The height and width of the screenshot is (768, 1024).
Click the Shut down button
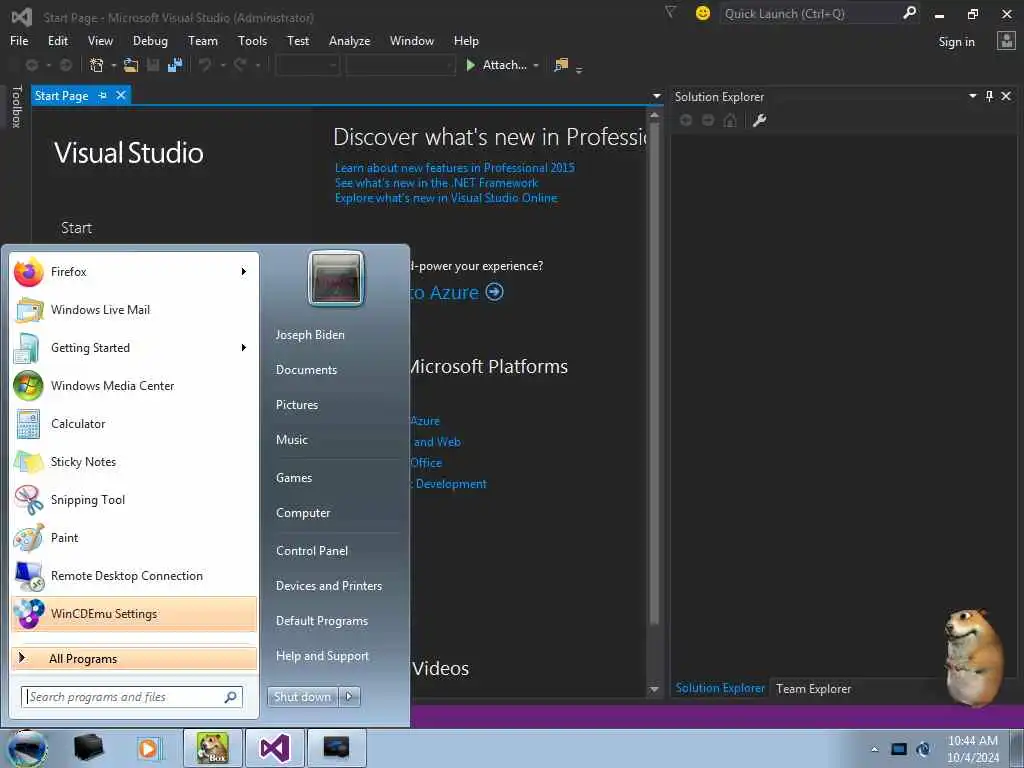302,697
